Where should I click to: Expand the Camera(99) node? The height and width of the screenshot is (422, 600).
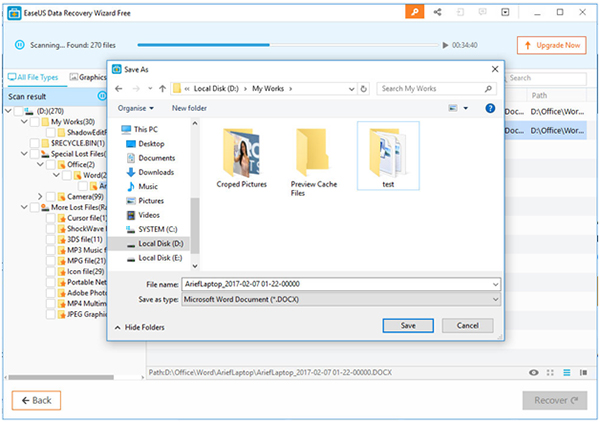40,197
